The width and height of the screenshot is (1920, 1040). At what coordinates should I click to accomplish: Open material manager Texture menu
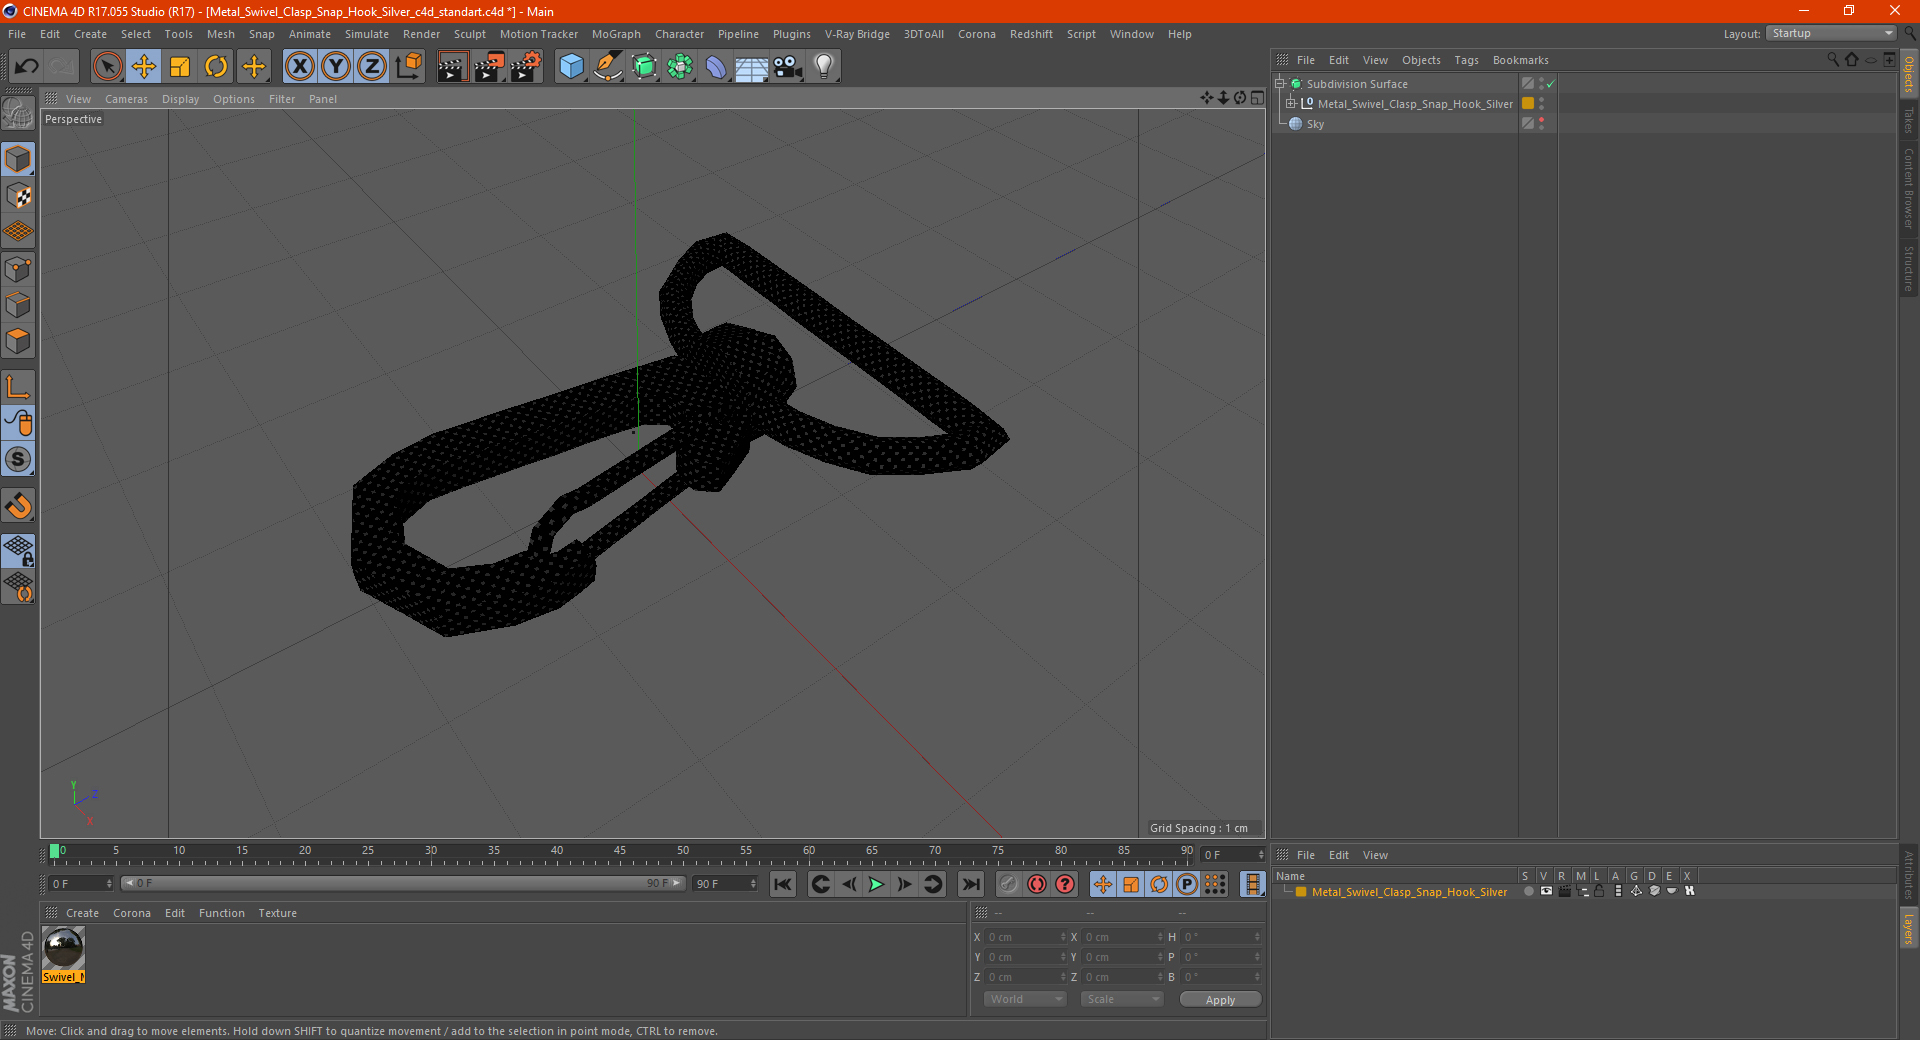tap(277, 913)
